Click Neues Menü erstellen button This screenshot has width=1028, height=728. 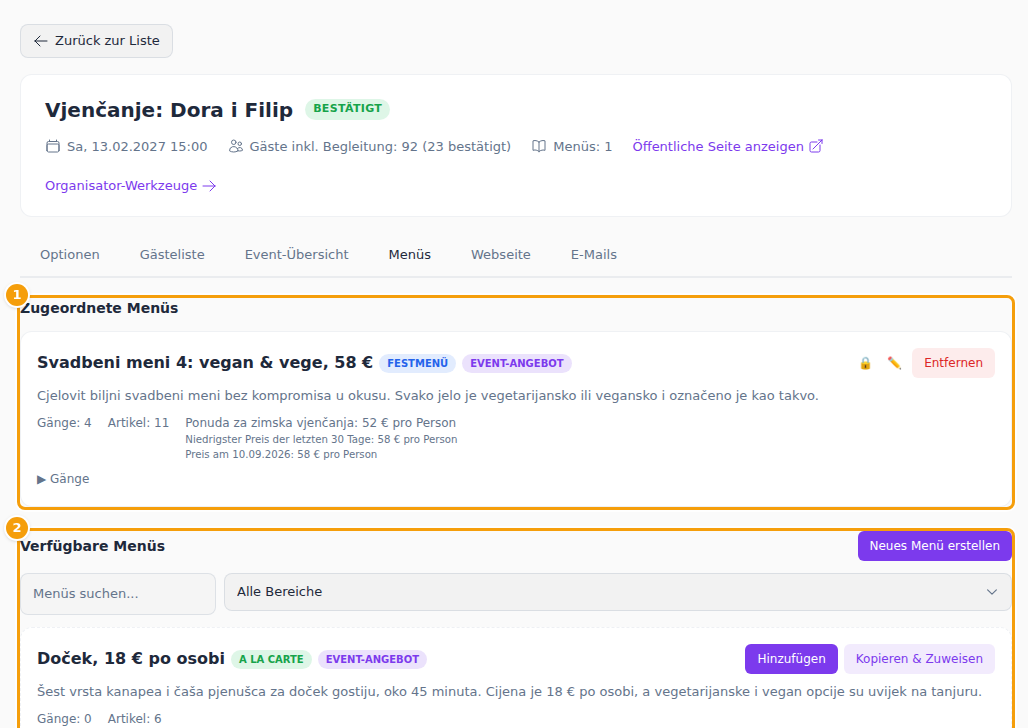click(x=934, y=546)
